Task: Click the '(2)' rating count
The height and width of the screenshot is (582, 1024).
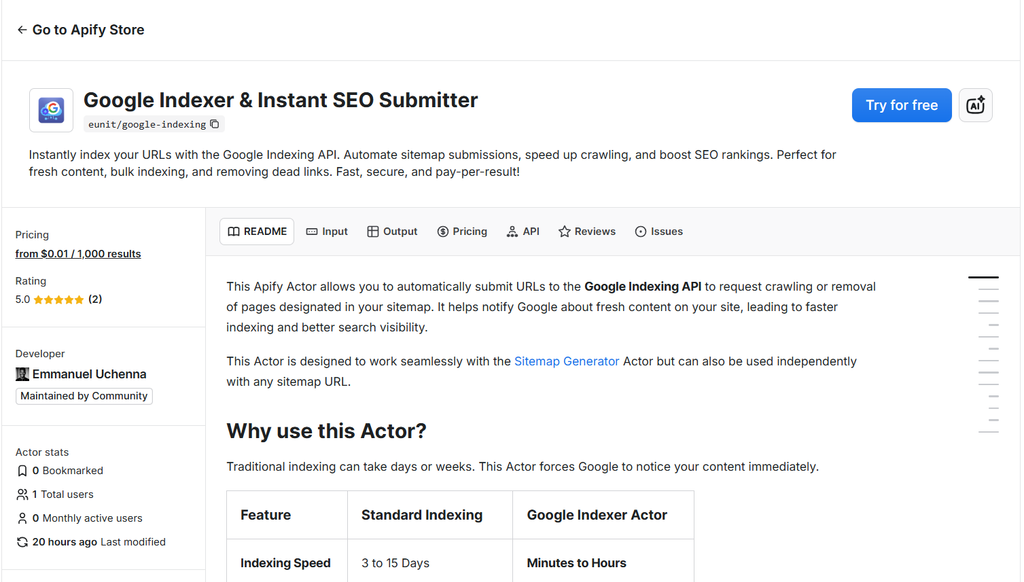Action: click(x=95, y=299)
